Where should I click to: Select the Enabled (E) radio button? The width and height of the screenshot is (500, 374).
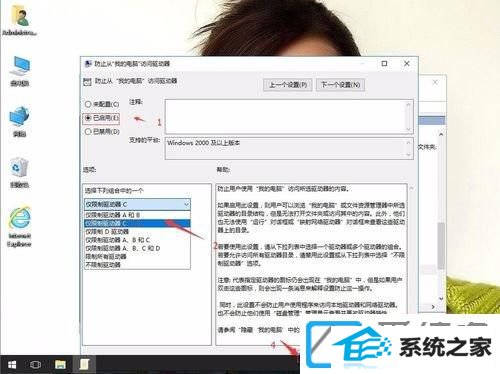click(x=102, y=118)
